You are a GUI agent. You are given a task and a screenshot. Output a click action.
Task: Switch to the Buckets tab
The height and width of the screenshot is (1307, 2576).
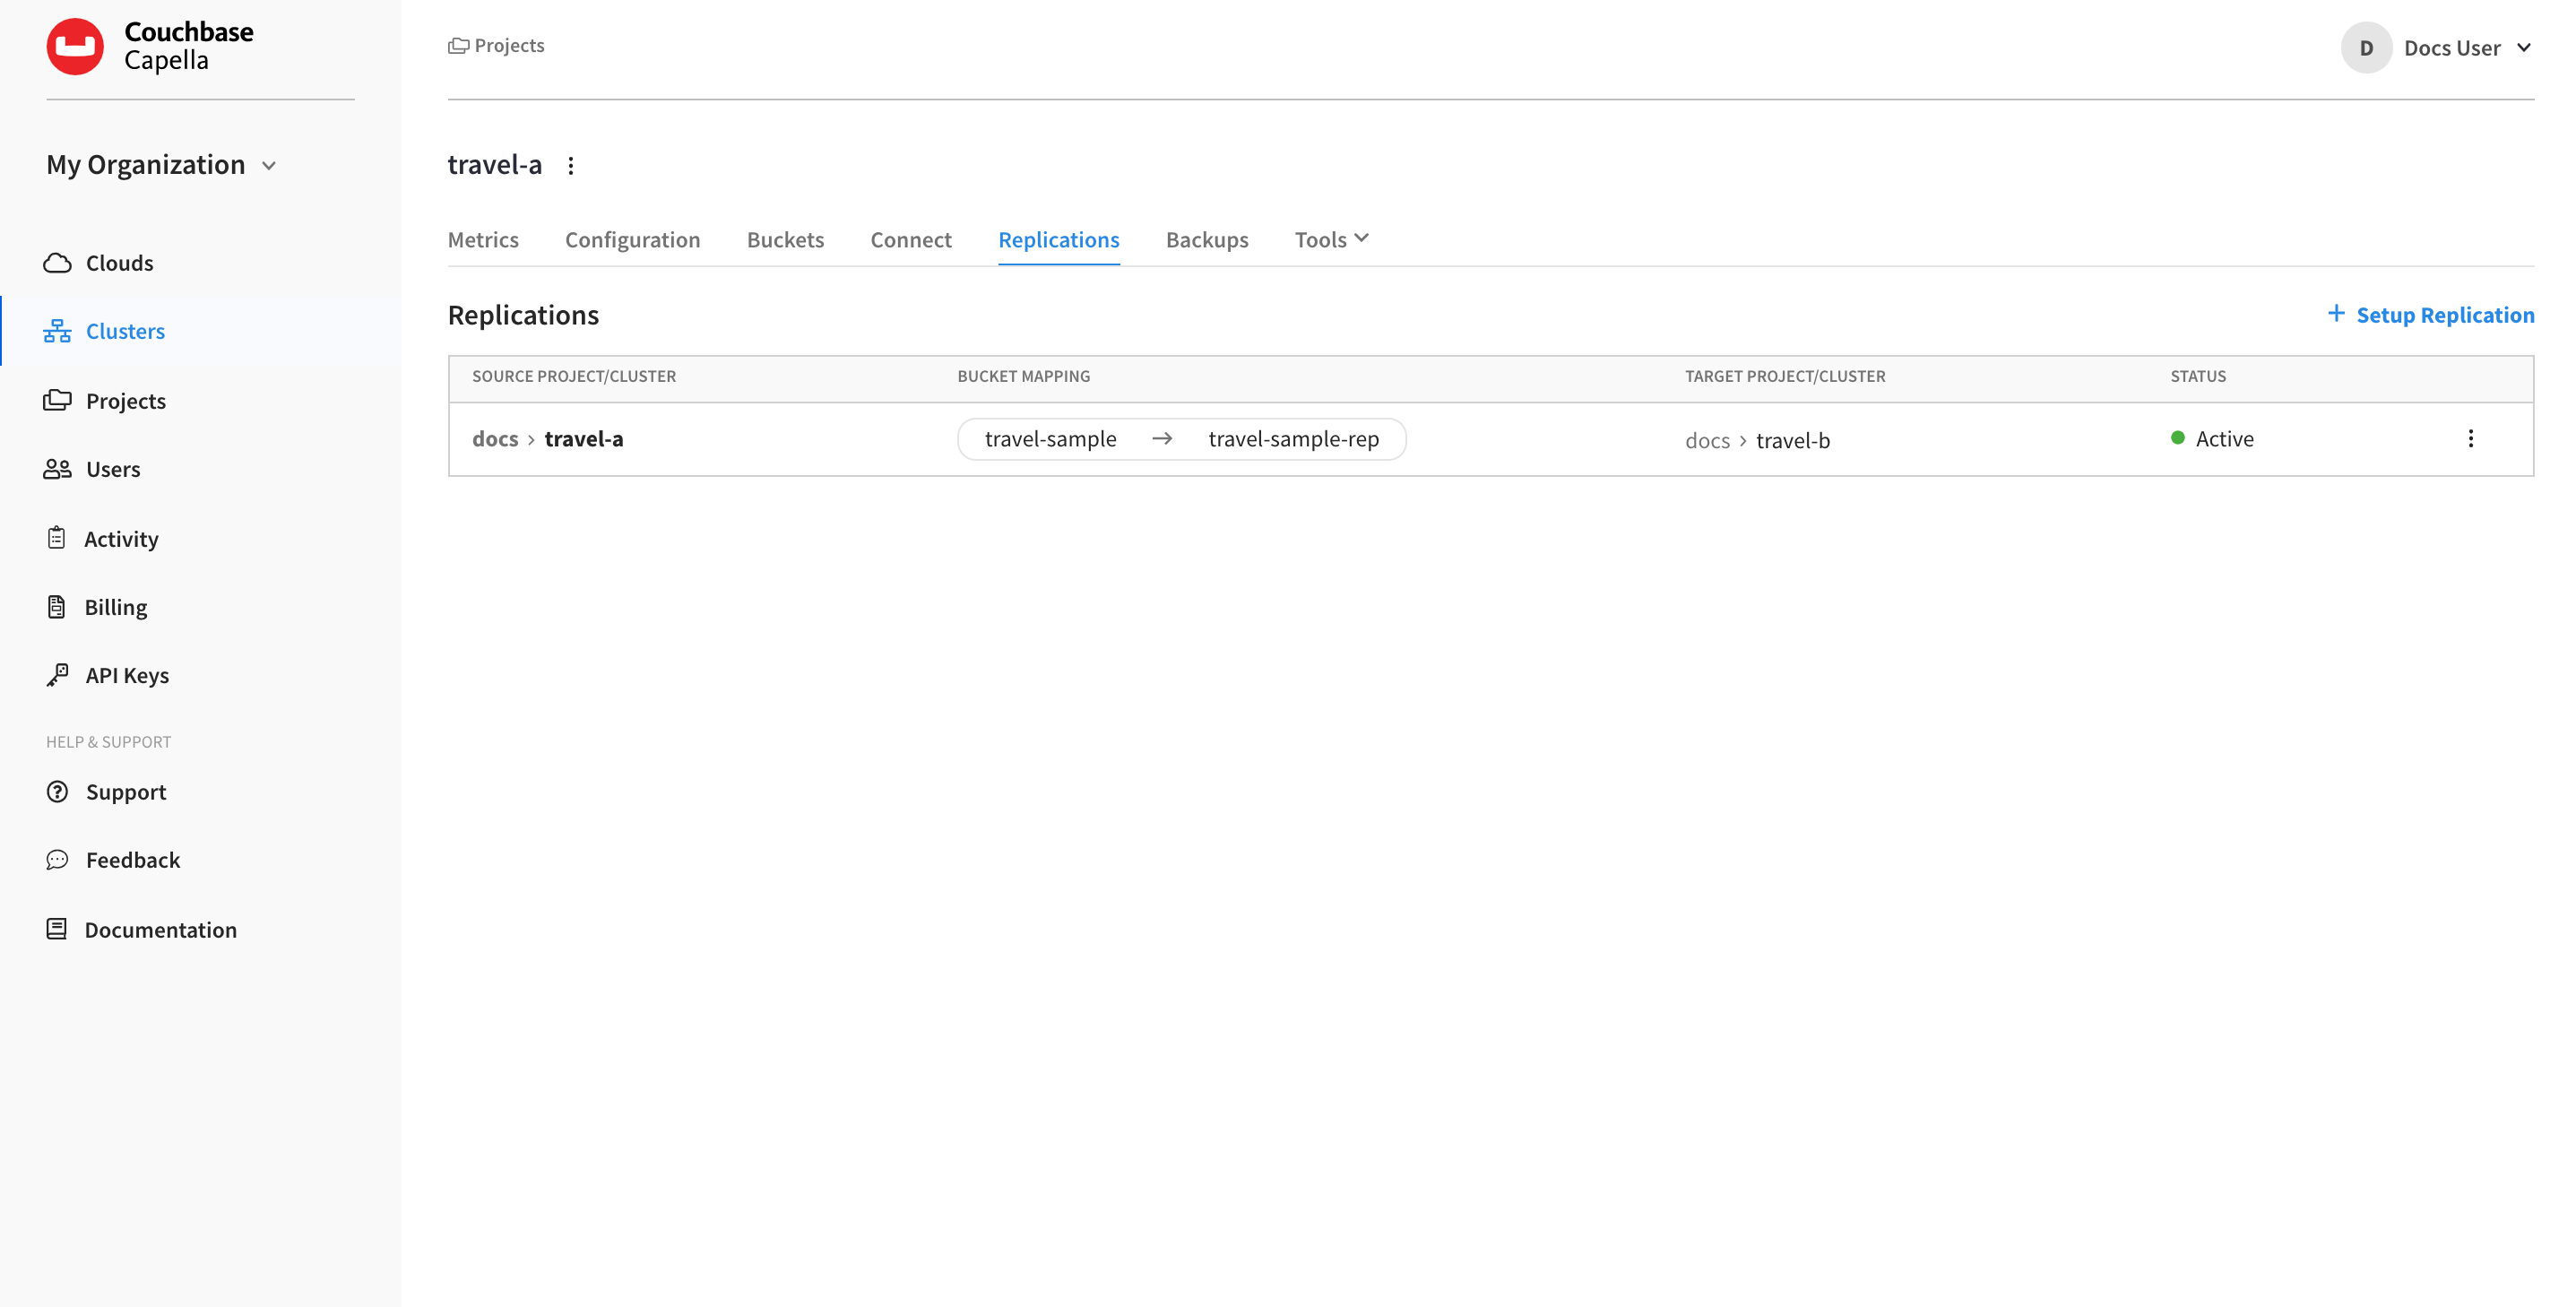785,239
